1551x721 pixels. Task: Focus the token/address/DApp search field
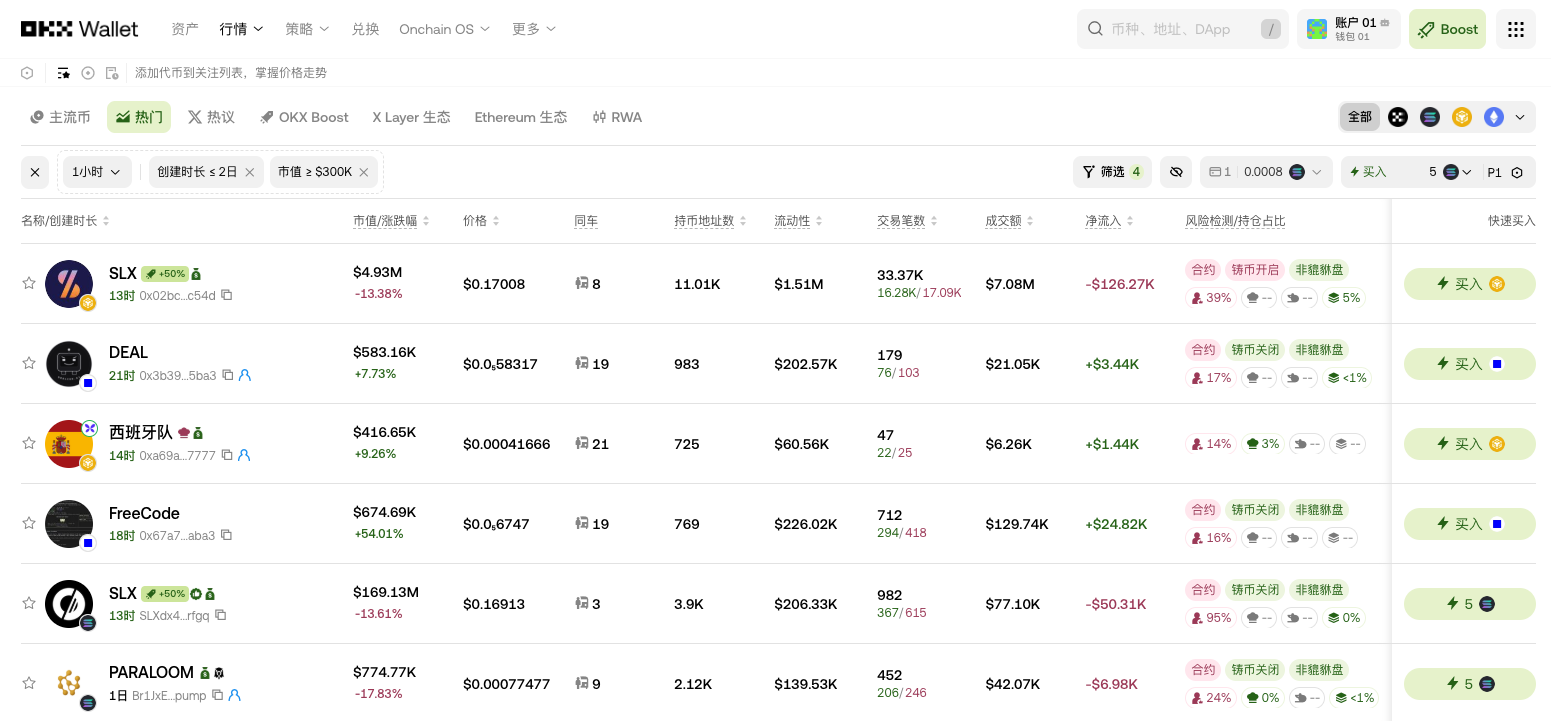1183,29
